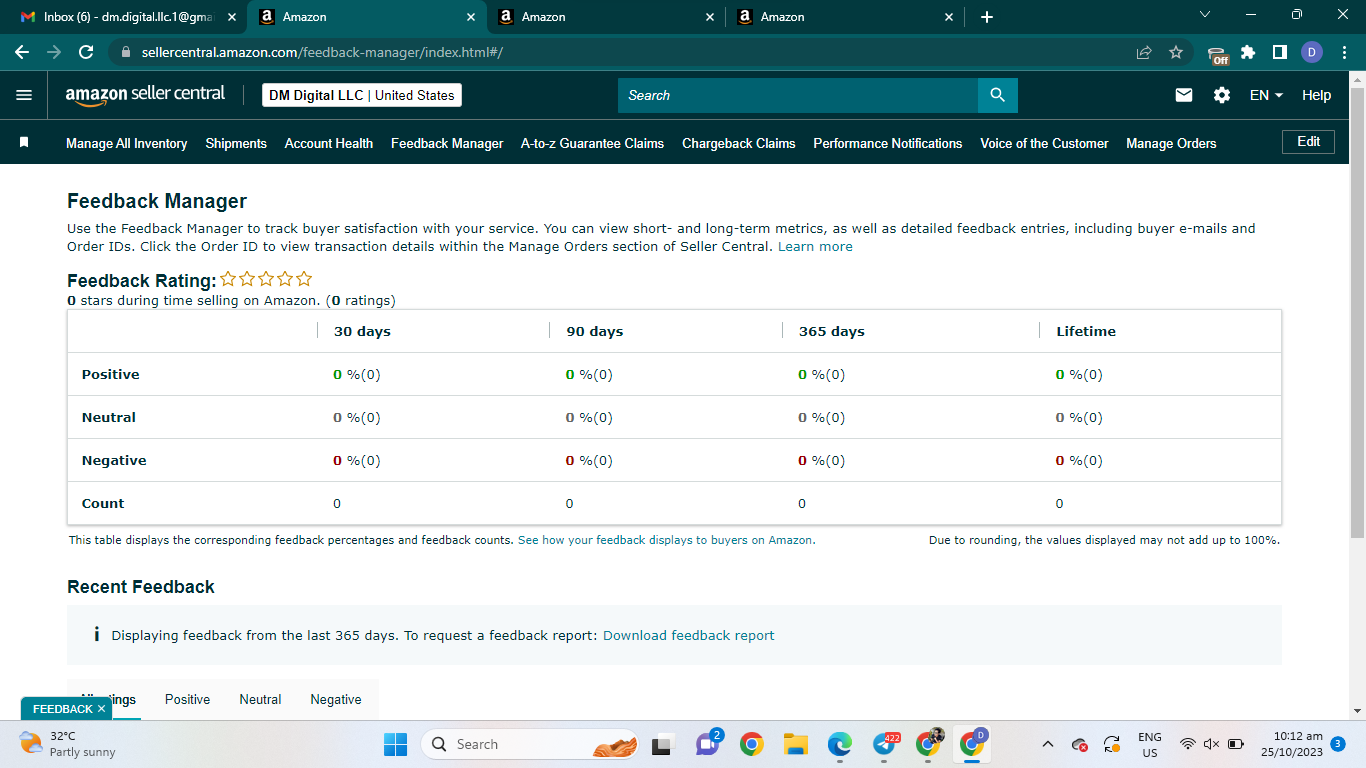Click the Wi-Fi network tray icon

pos(1188,744)
